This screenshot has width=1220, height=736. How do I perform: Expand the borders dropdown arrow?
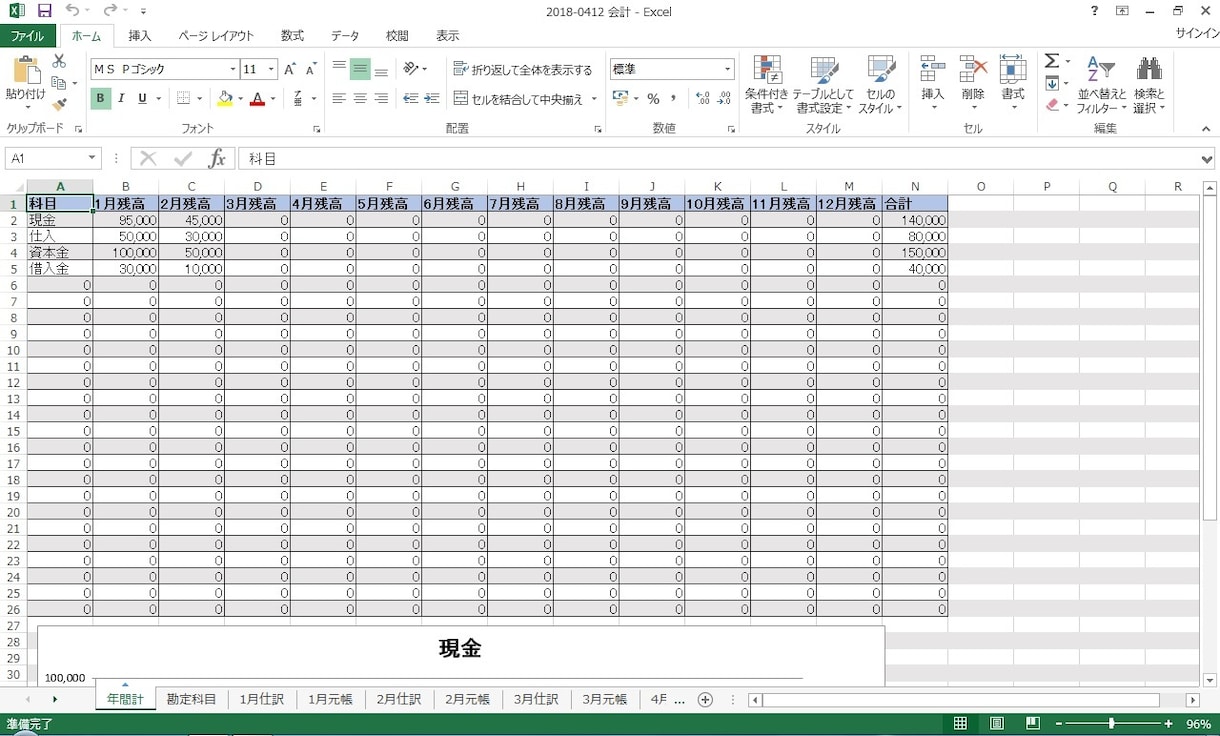pos(200,98)
